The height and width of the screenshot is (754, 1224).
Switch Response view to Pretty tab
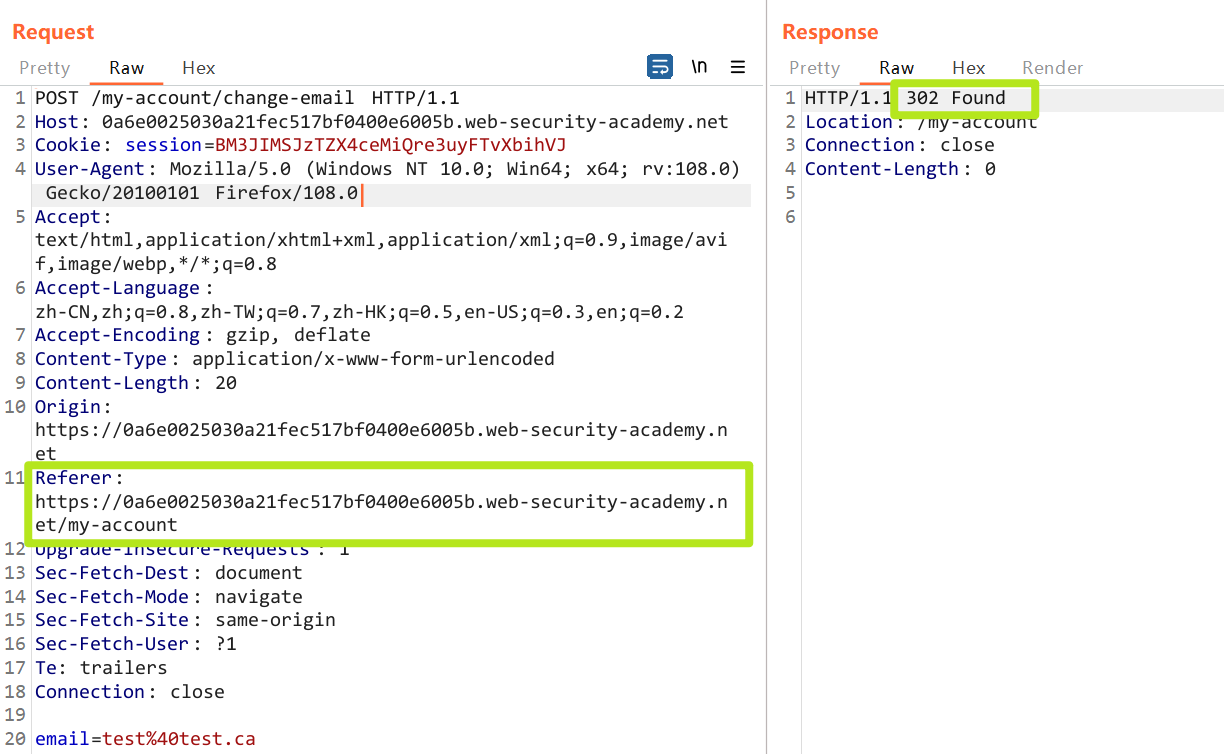tap(814, 68)
